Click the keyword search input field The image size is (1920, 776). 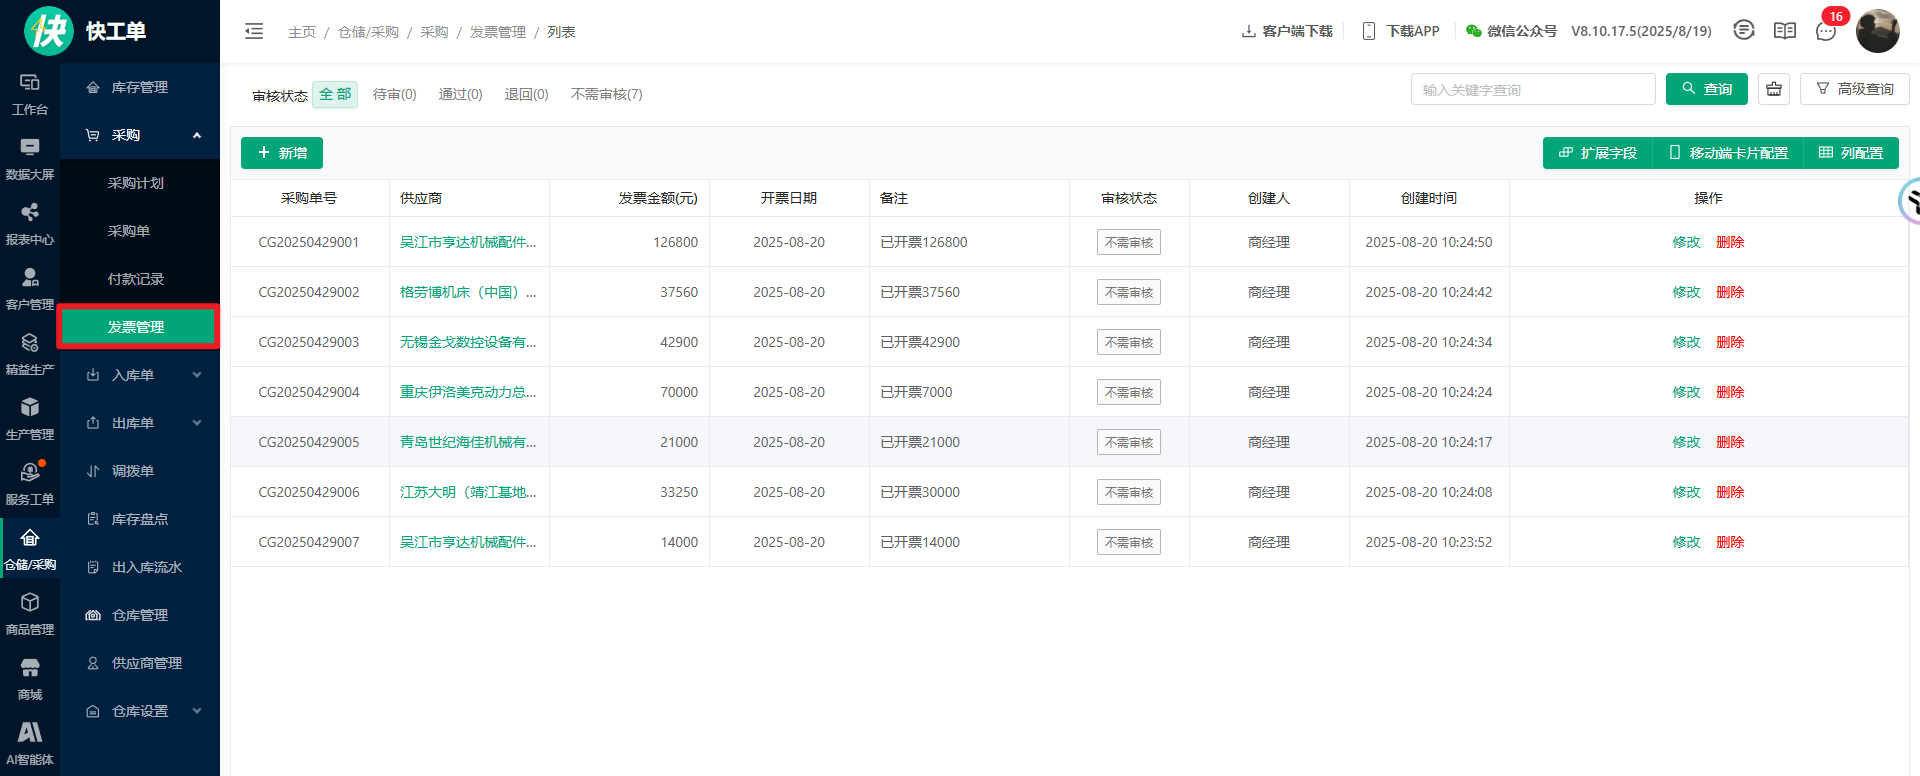(x=1532, y=89)
